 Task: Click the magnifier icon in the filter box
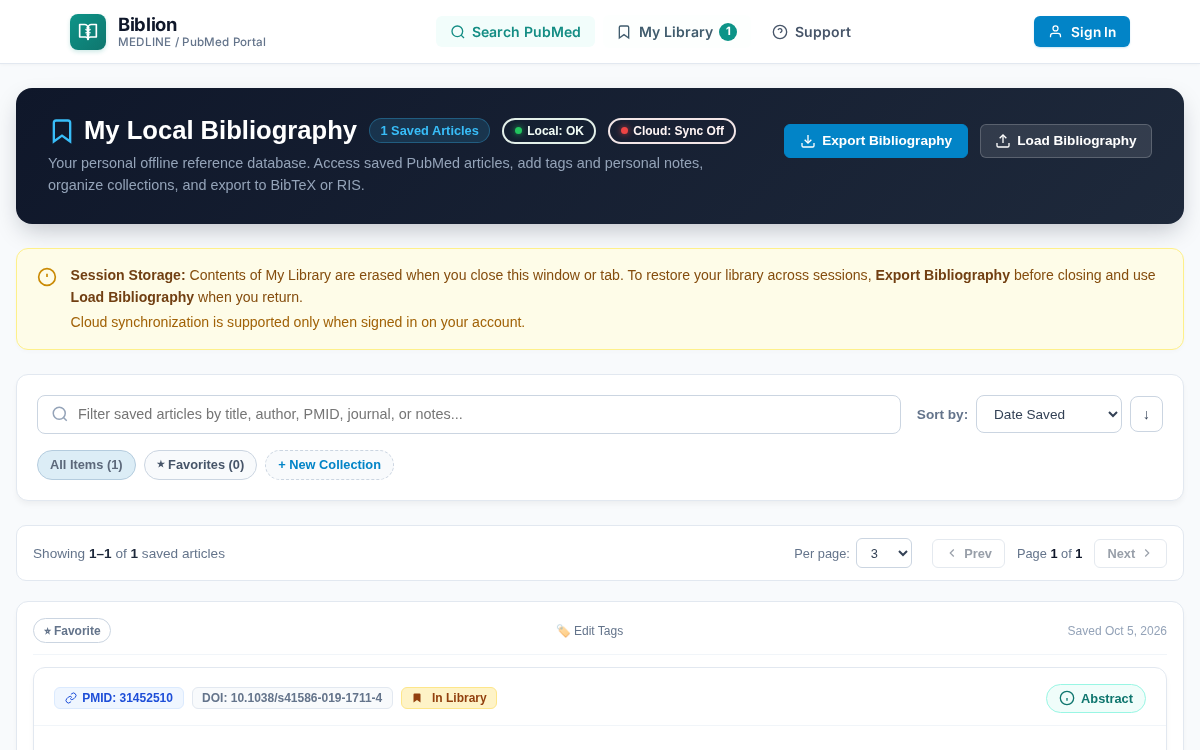pos(60,414)
